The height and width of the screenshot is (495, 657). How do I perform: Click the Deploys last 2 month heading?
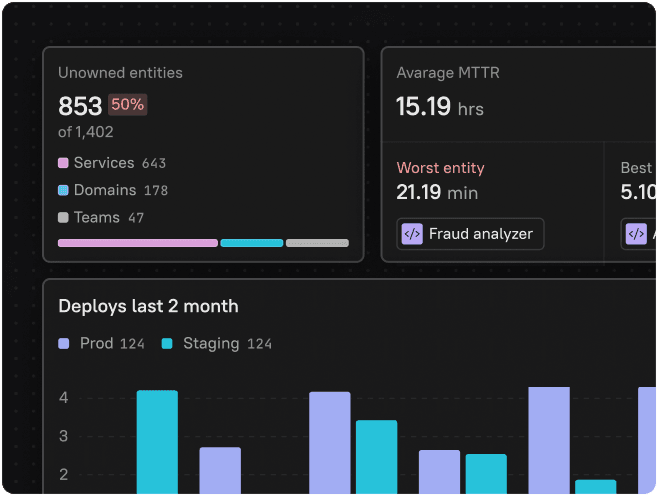[148, 306]
